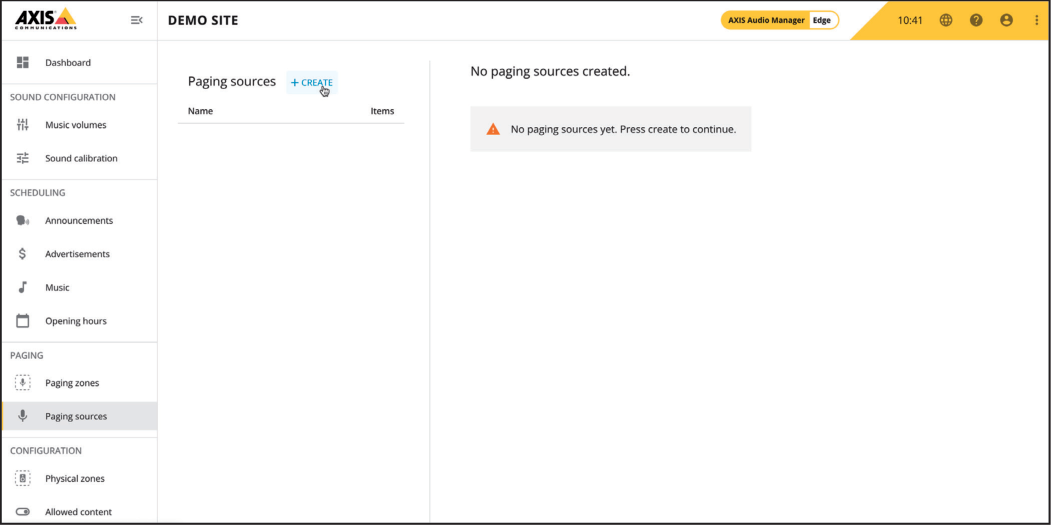Click the Physical zones speaker icon
Viewport: 1052px width, 527px height.
[x=23, y=479]
